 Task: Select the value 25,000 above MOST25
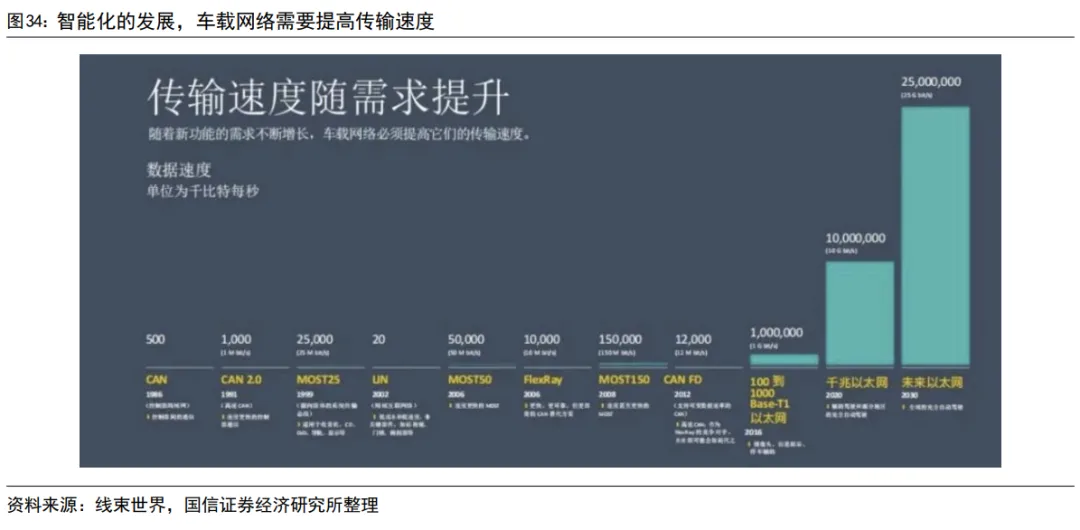point(315,340)
